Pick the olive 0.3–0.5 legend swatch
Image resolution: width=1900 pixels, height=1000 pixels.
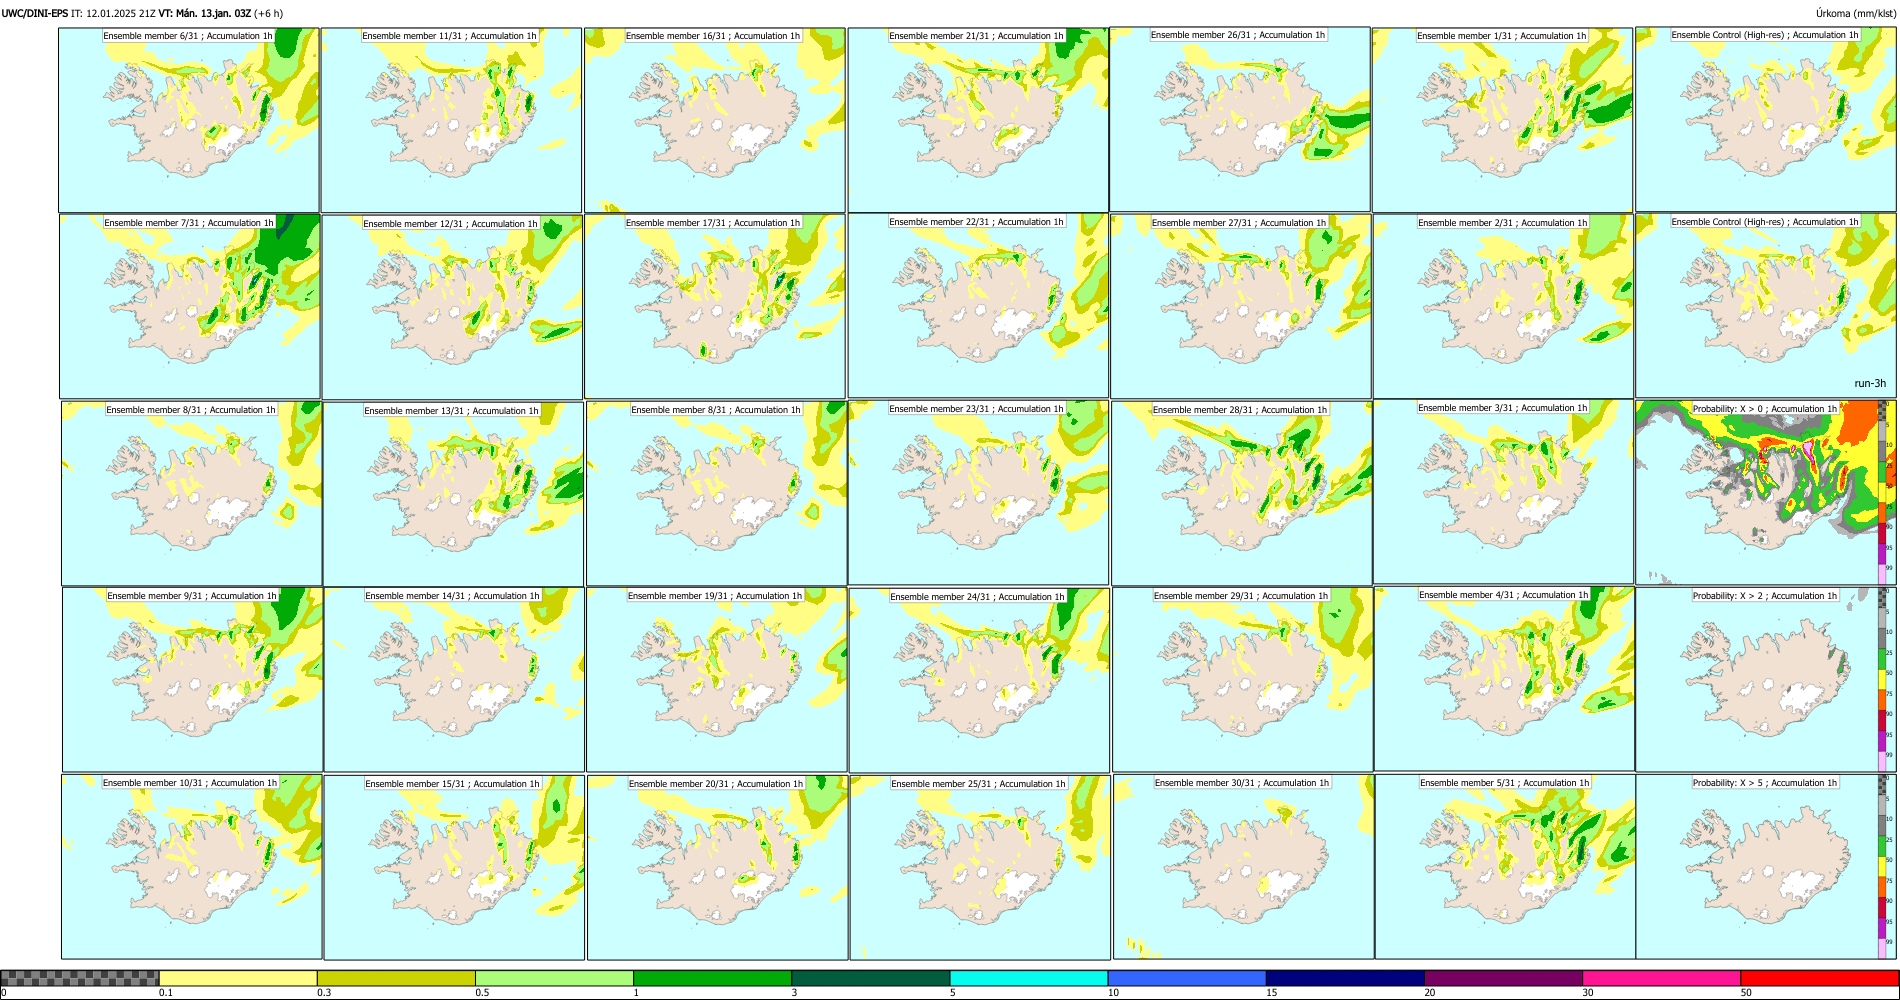(x=396, y=978)
